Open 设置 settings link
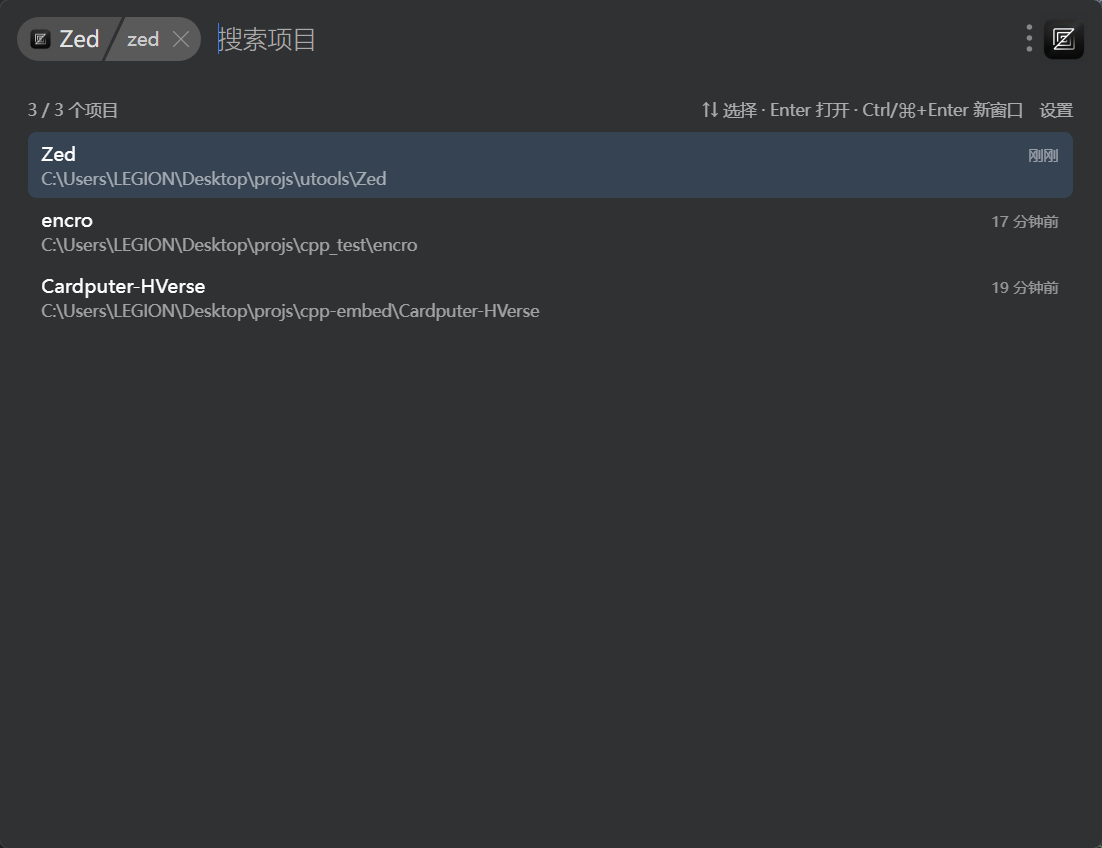This screenshot has height=848, width=1102. [x=1056, y=110]
